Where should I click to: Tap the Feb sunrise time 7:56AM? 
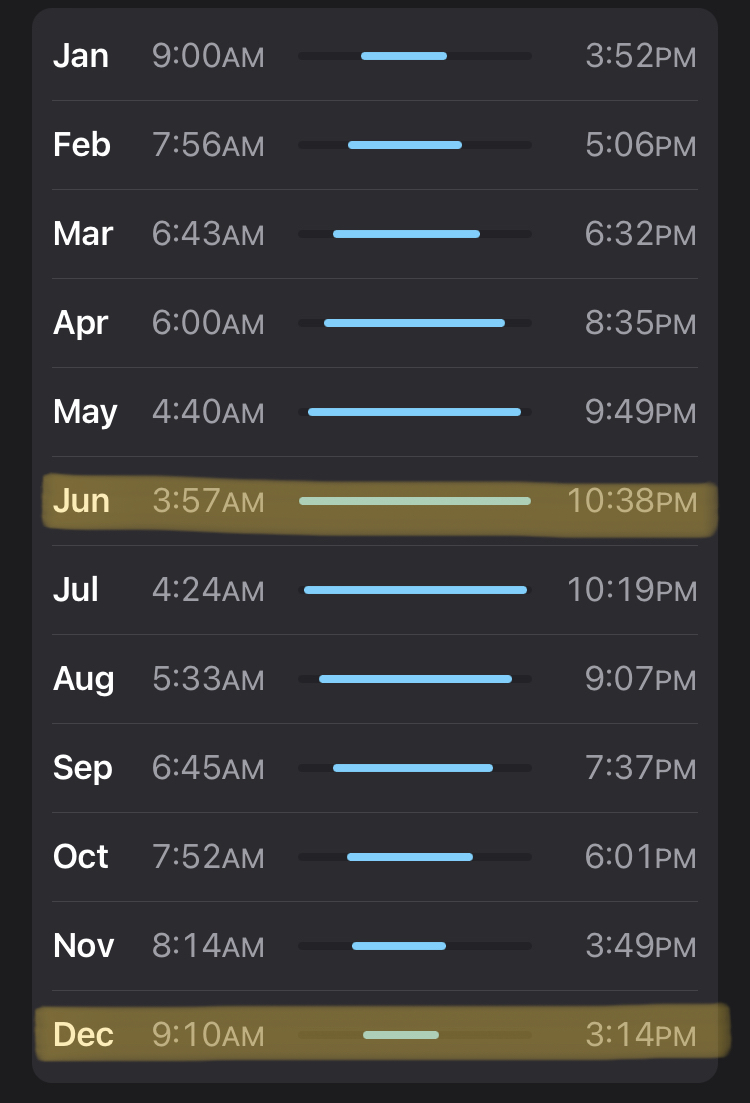pyautogui.click(x=208, y=145)
